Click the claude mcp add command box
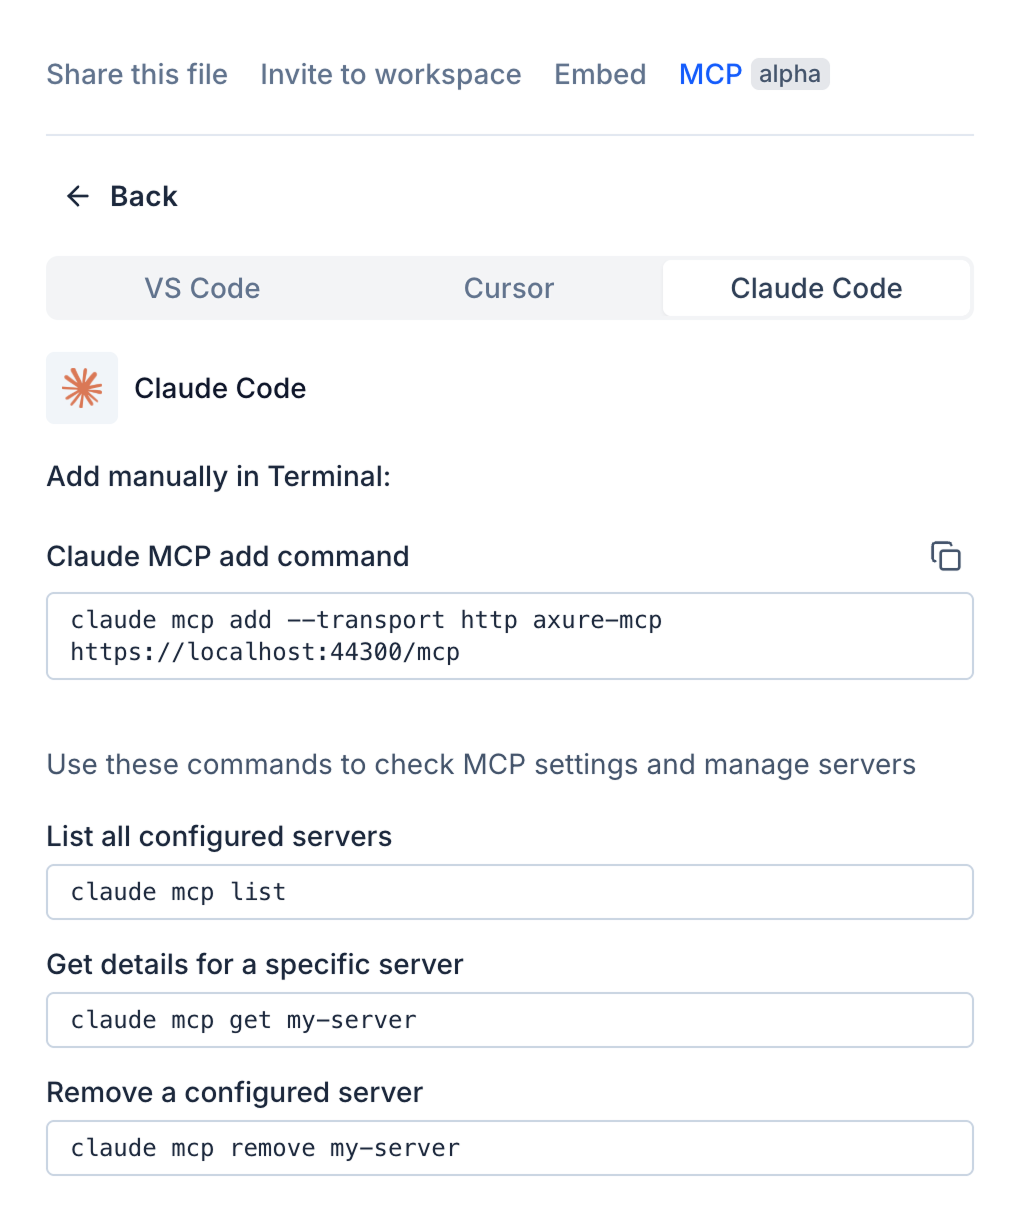Image resolution: width=1018 pixels, height=1216 pixels. (509, 636)
